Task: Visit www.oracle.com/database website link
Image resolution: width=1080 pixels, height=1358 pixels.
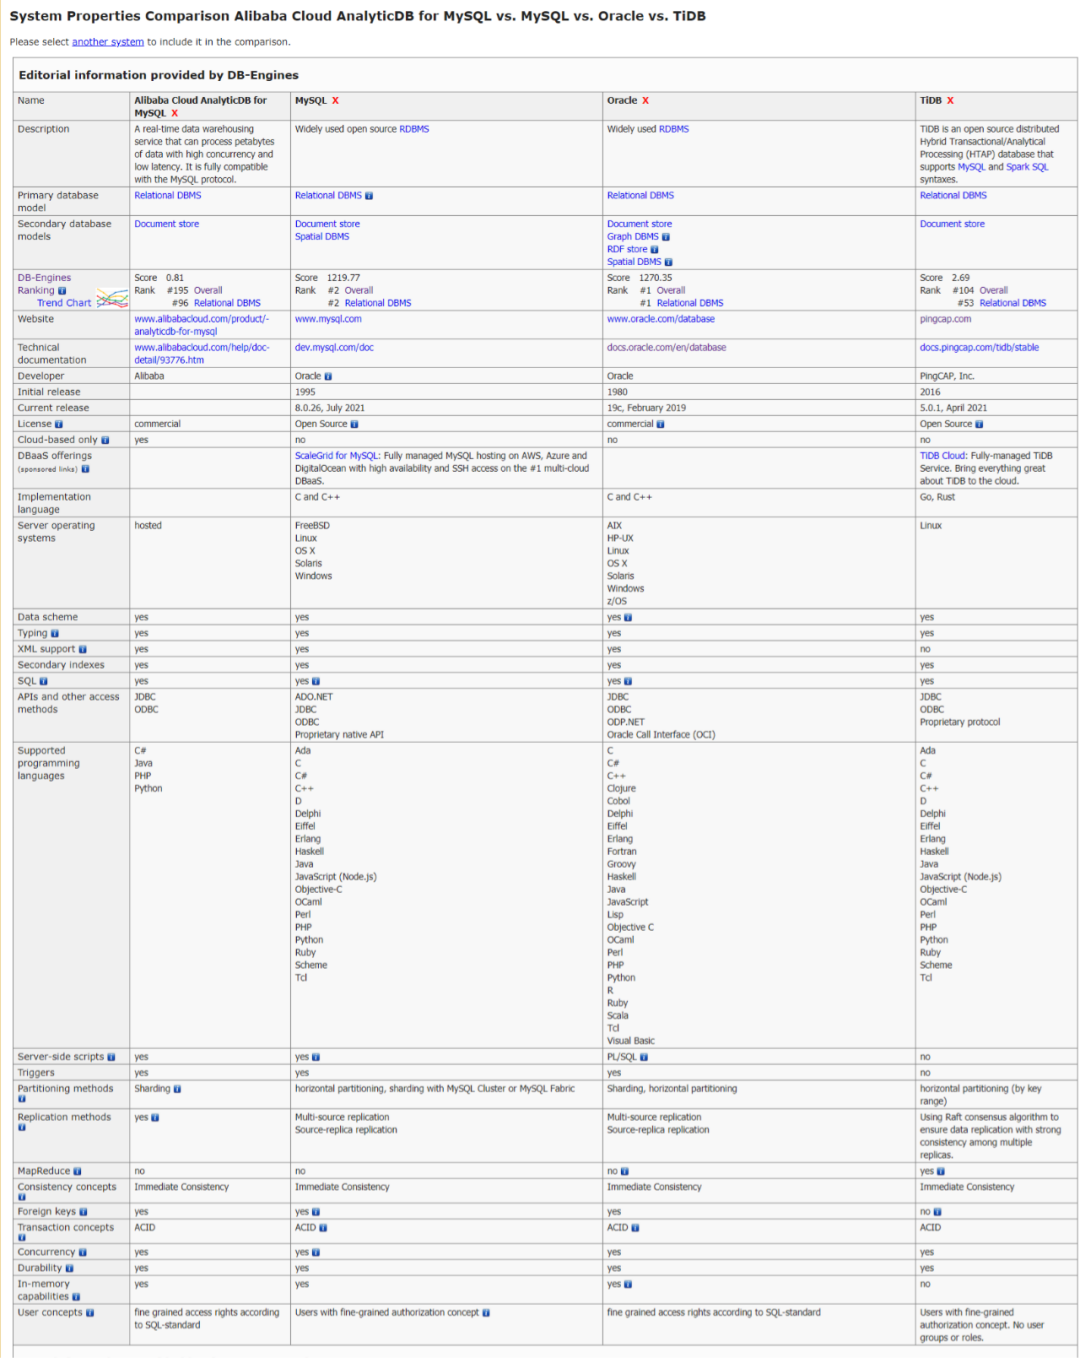Action: (661, 319)
